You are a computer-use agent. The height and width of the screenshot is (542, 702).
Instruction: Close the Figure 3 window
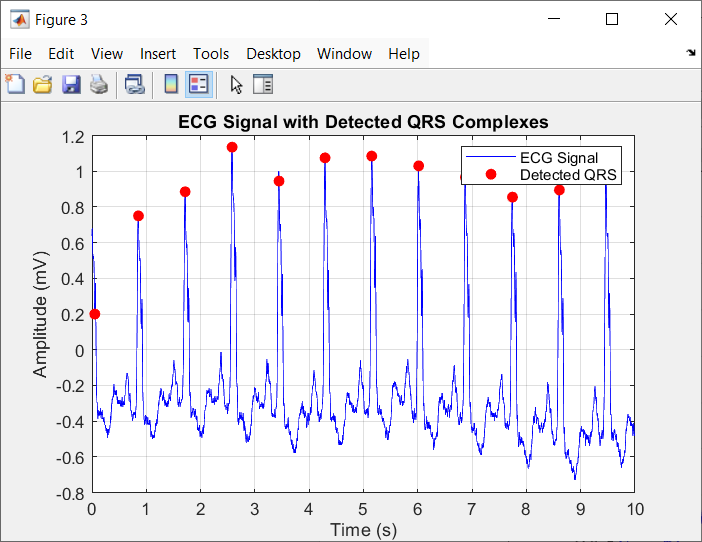point(671,19)
